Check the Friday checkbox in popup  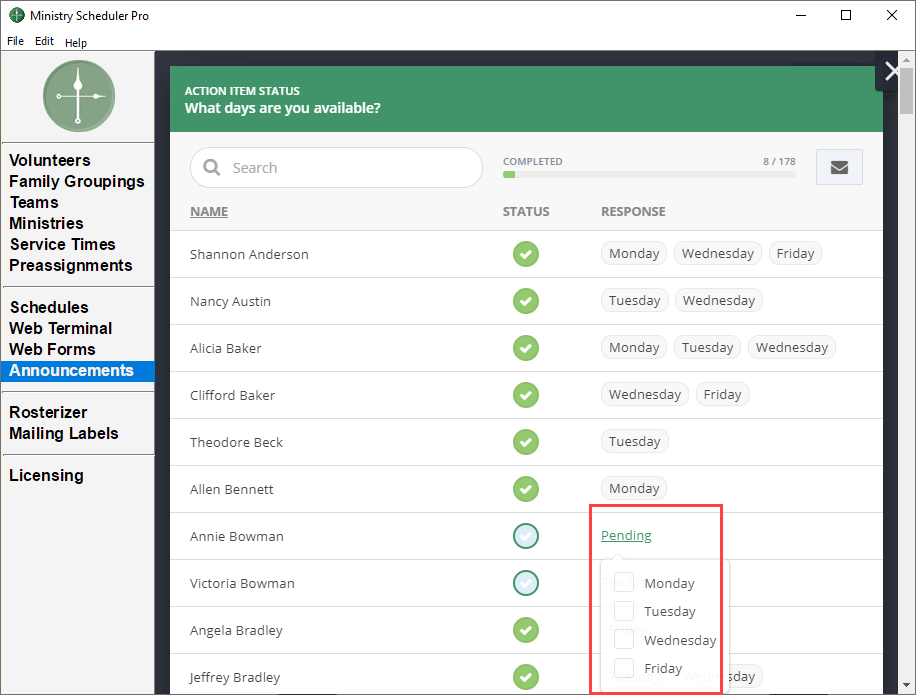pyautogui.click(x=624, y=668)
